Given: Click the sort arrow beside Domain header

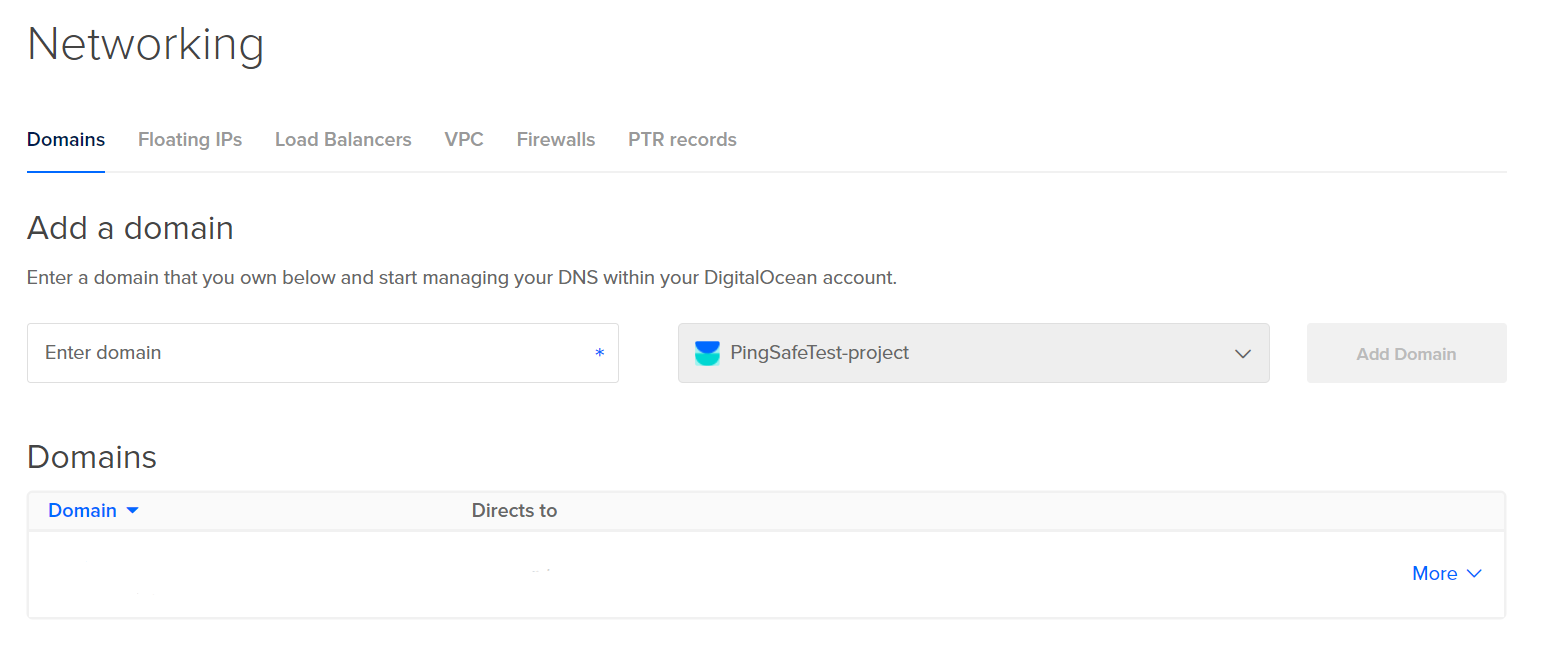Looking at the screenshot, I should pos(132,511).
